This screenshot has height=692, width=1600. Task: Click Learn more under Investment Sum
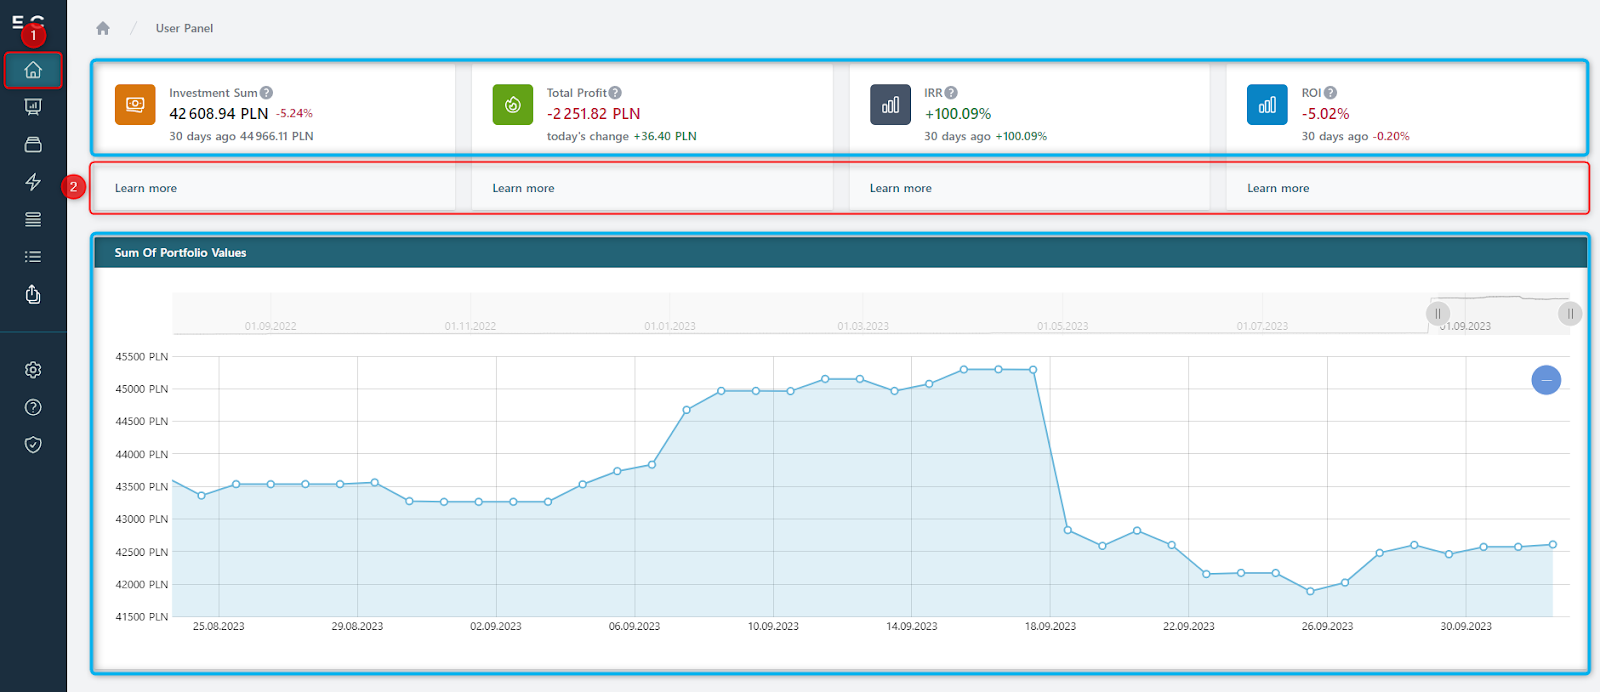click(146, 188)
